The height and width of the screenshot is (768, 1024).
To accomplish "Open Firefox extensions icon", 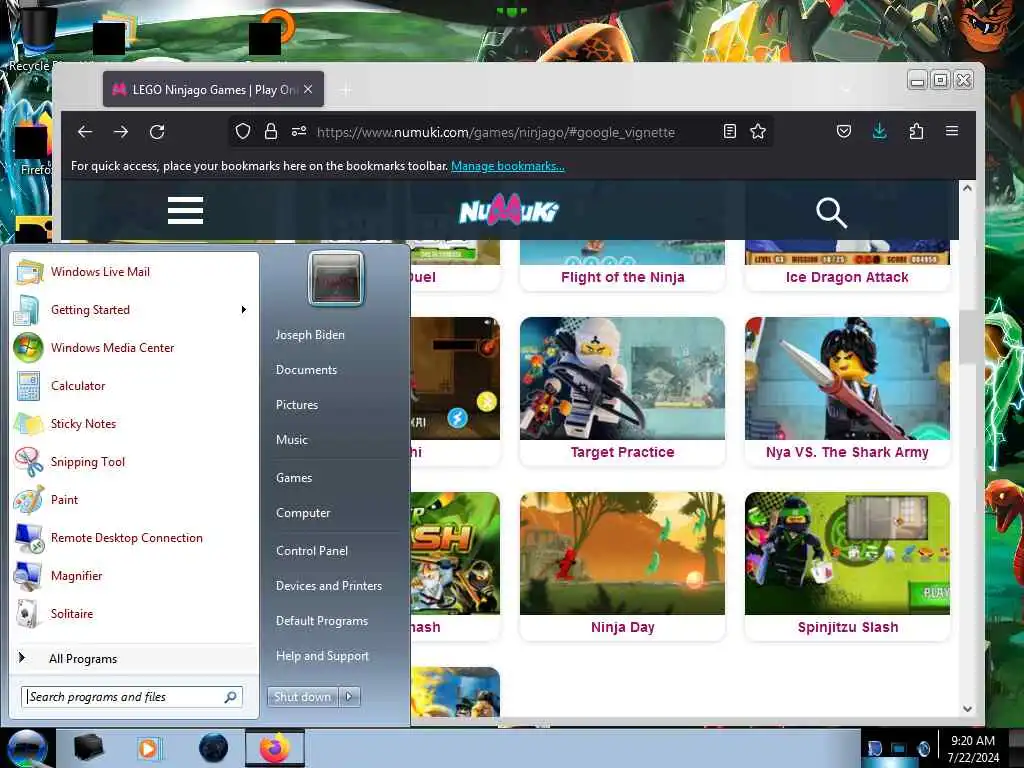I will [916, 132].
